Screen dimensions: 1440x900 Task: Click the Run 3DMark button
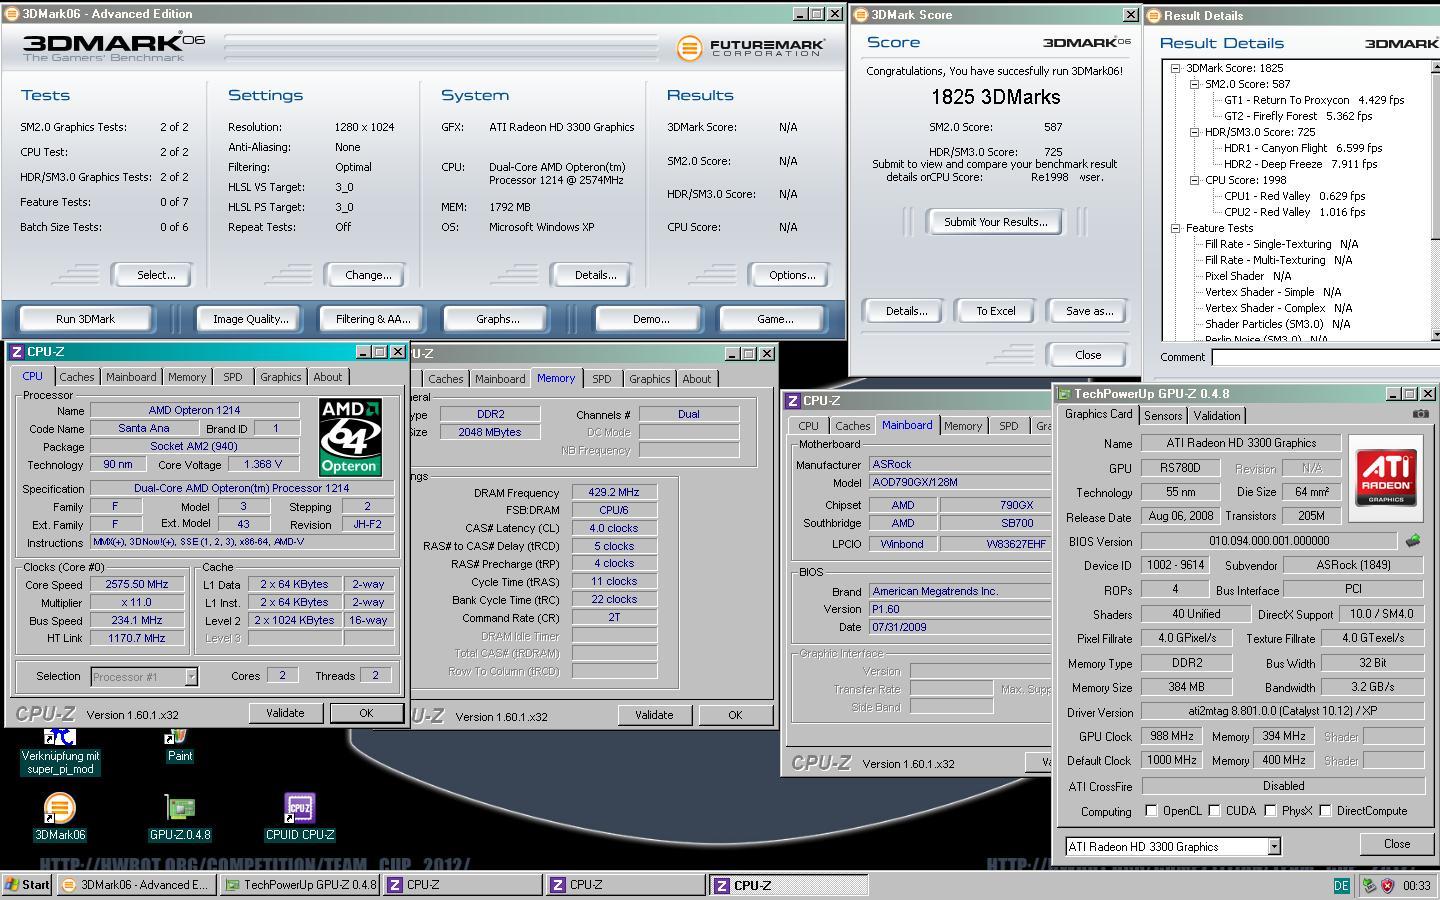click(85, 319)
